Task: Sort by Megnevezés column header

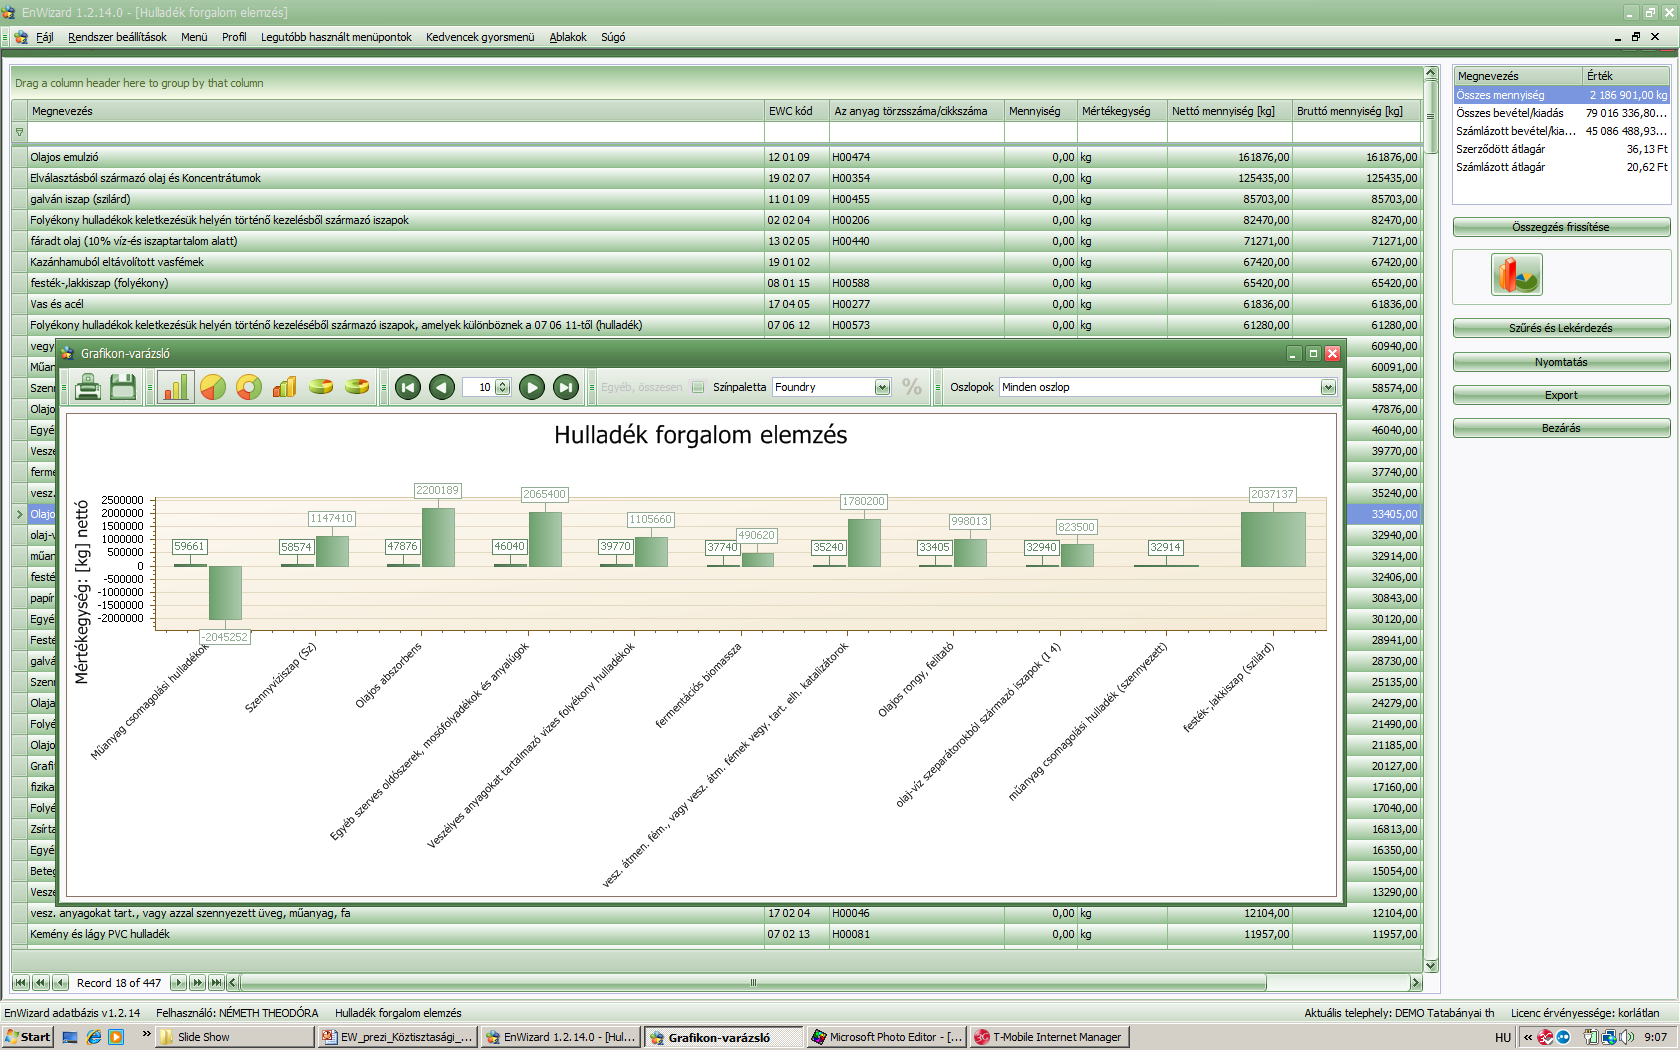Action: coord(396,111)
